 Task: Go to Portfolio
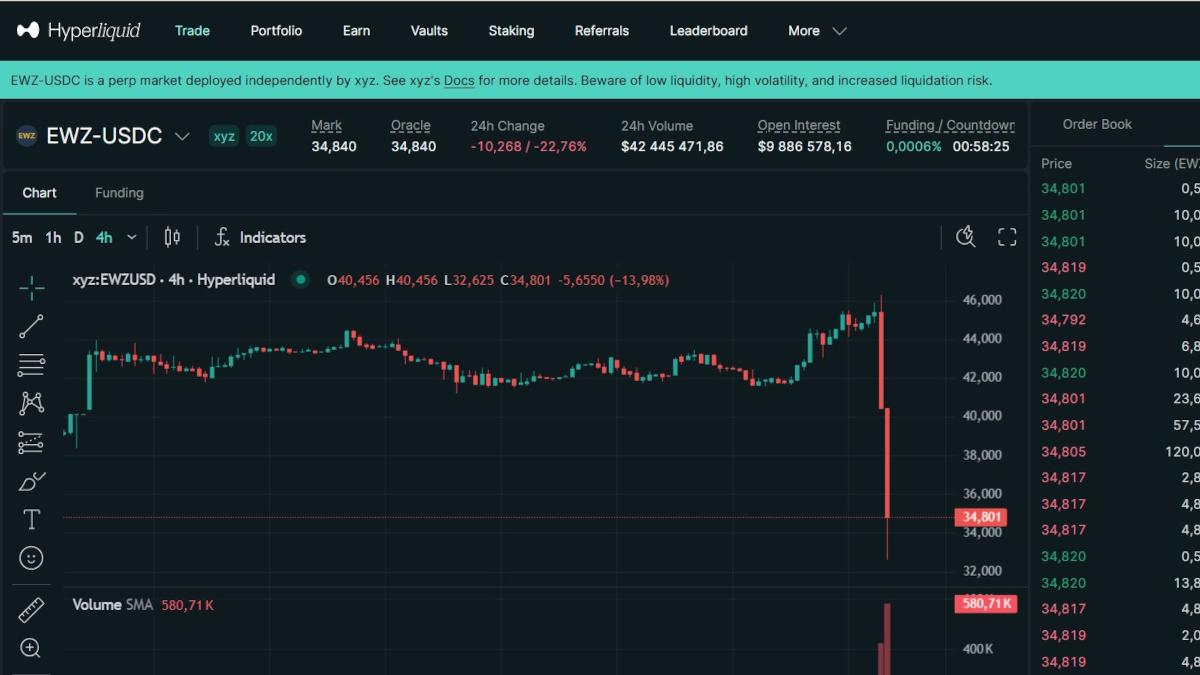(276, 31)
